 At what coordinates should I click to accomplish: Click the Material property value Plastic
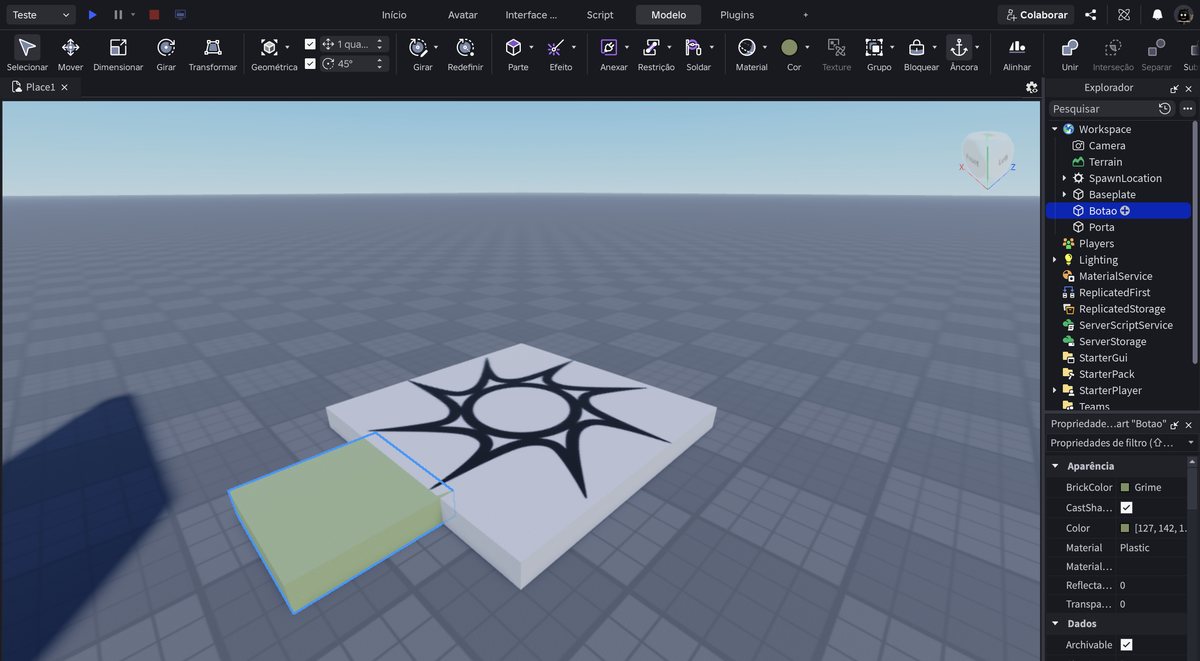click(1134, 548)
